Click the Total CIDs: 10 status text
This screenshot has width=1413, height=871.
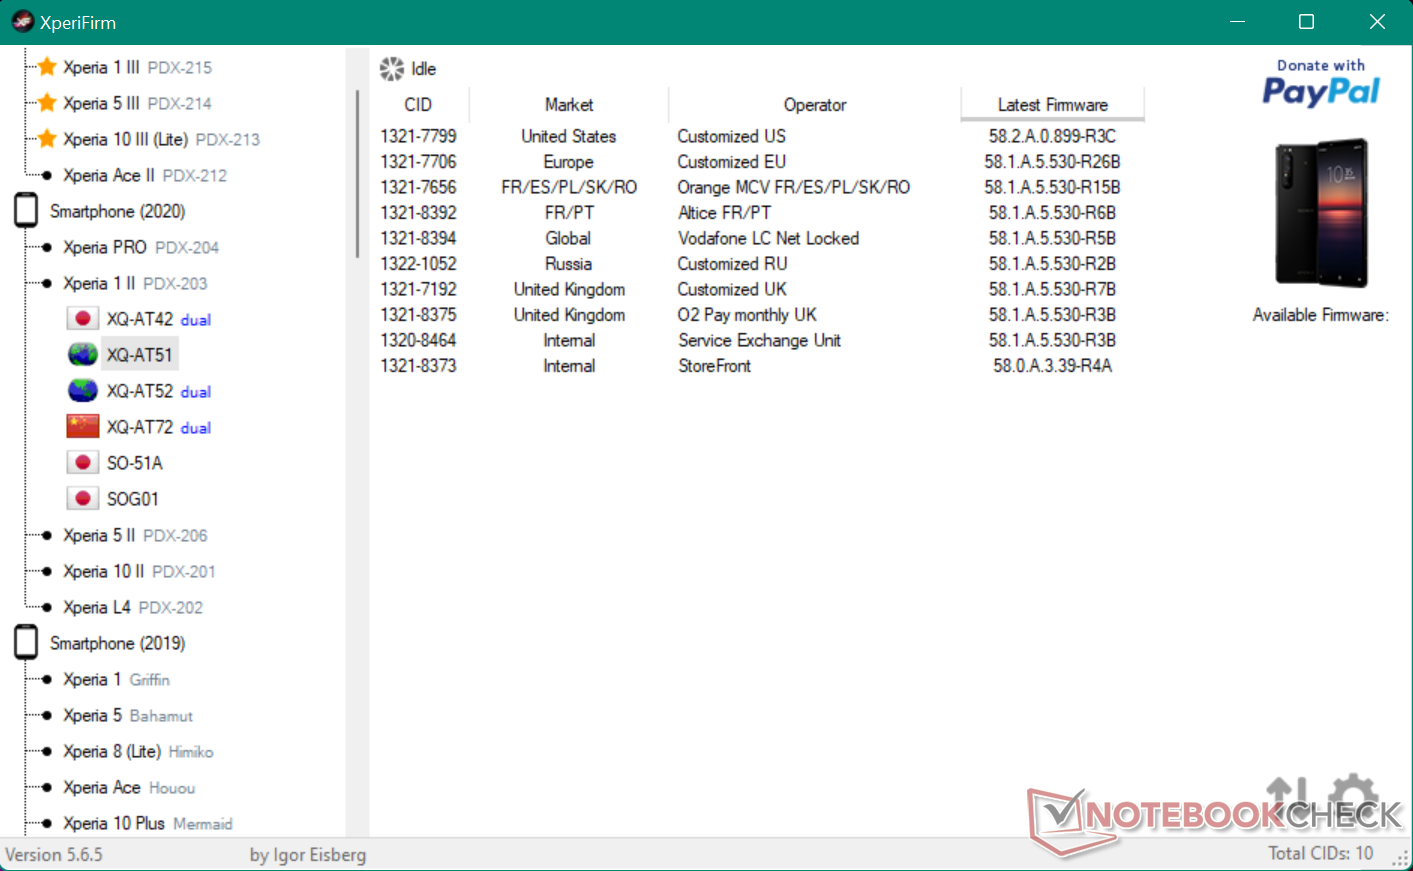(x=1321, y=853)
